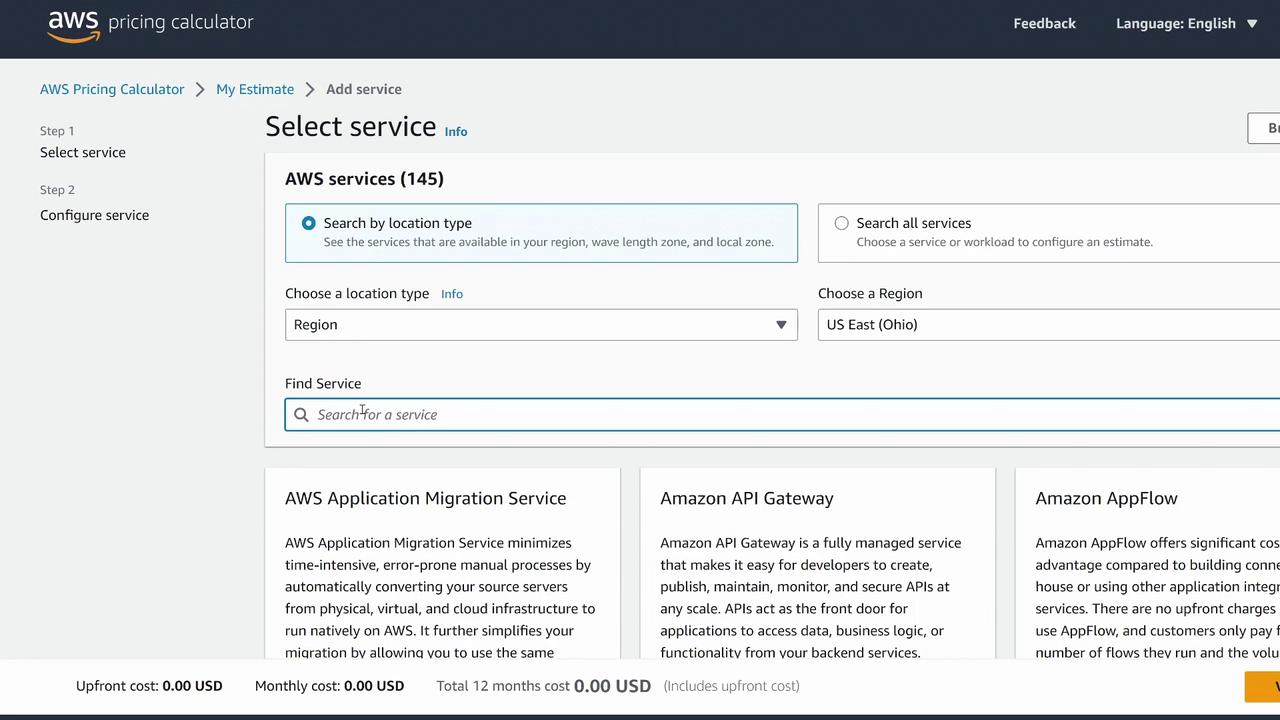Open the Amazon AppFlow card
Image resolution: width=1280 pixels, height=720 pixels.
(1147, 563)
